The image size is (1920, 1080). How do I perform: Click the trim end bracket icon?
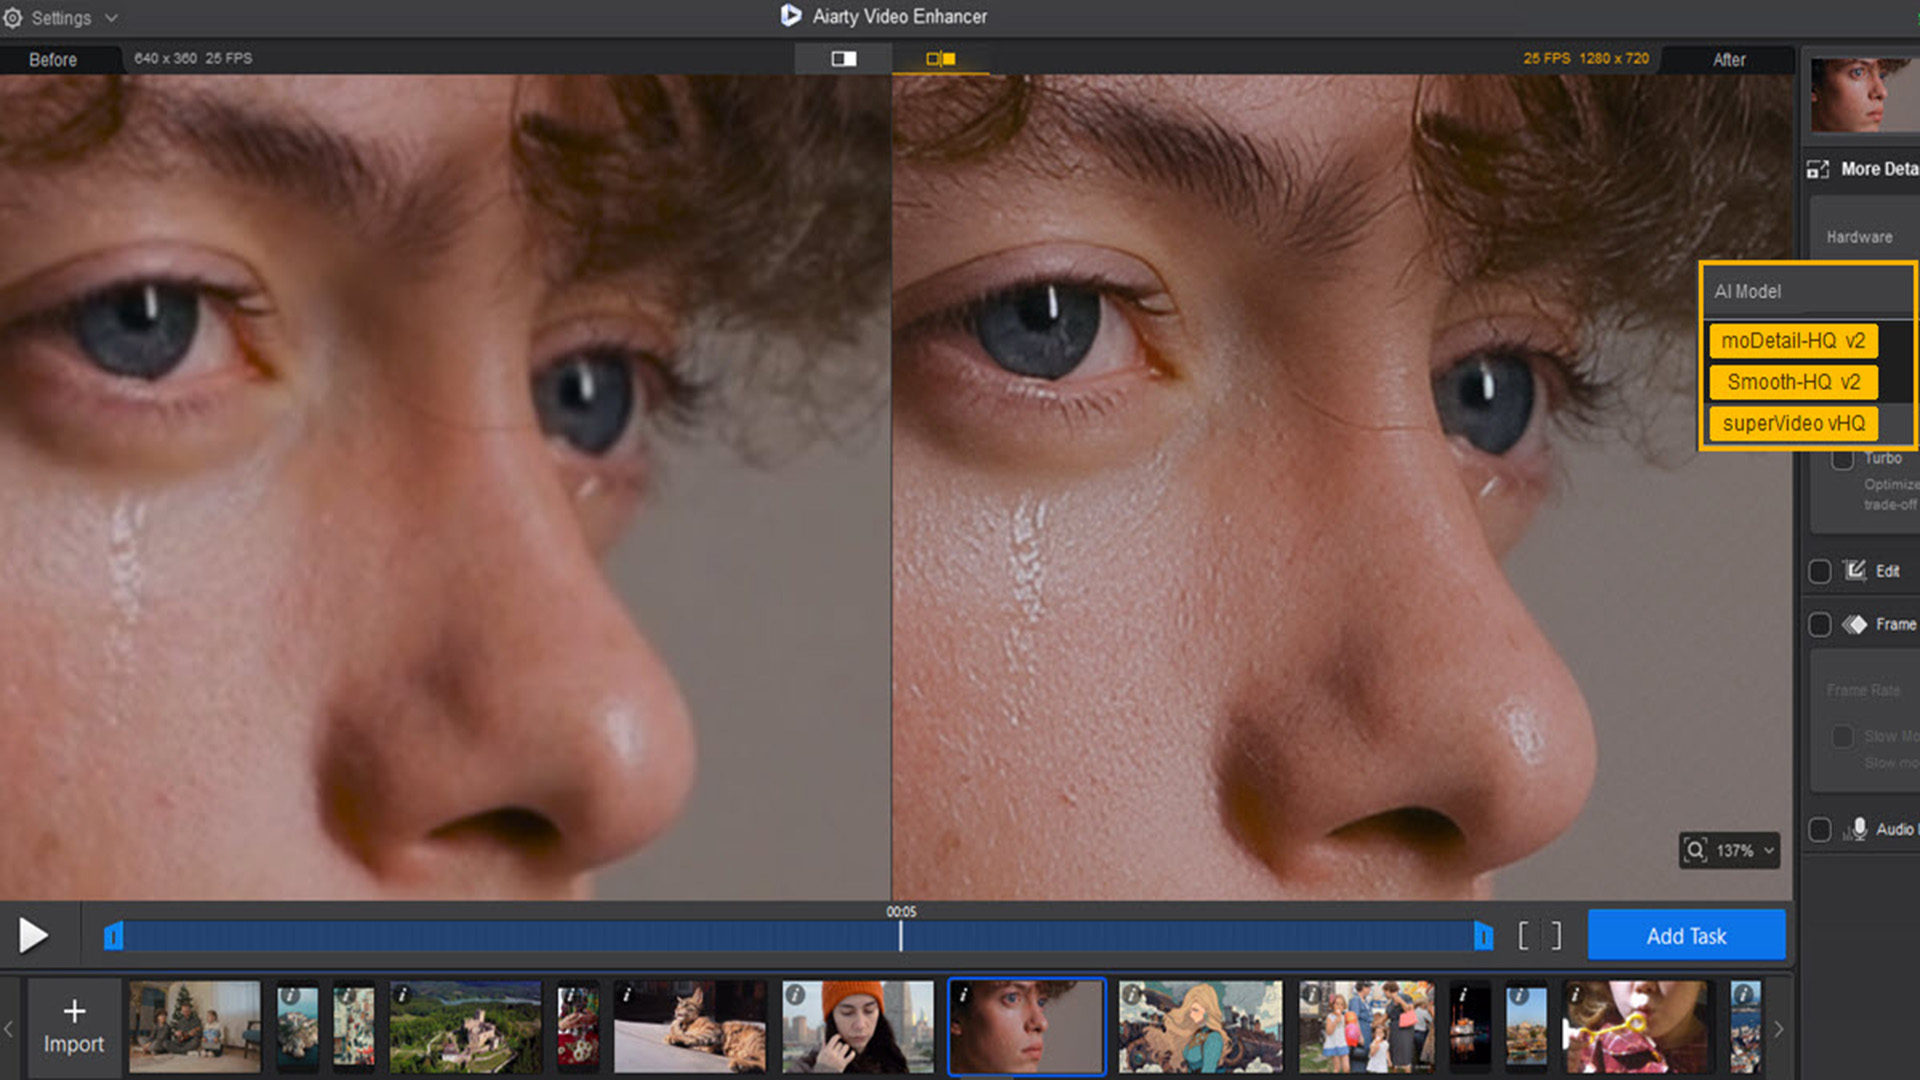(x=1556, y=936)
